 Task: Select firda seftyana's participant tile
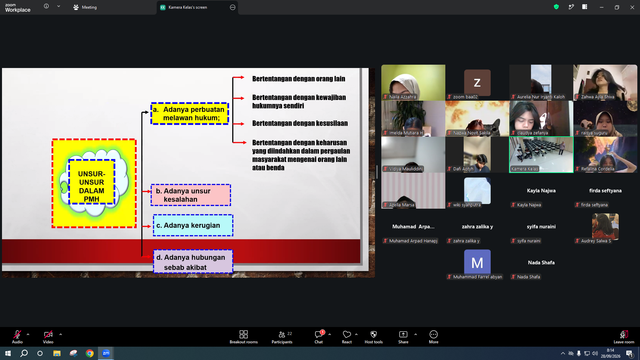[x=605, y=191]
